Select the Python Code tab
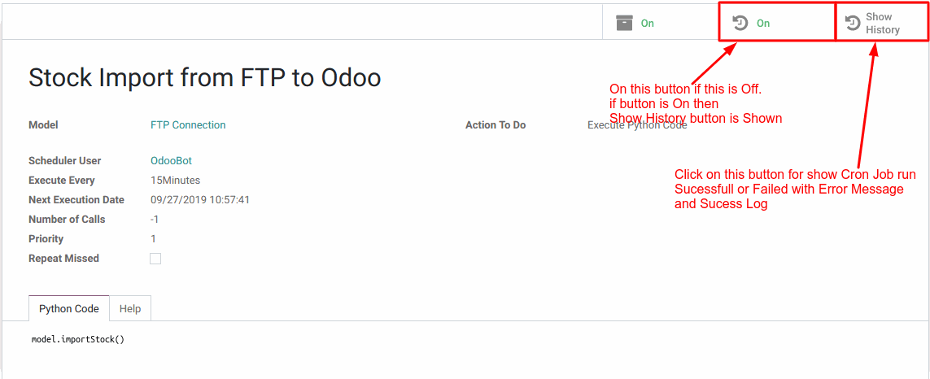The image size is (930, 379). (x=69, y=308)
